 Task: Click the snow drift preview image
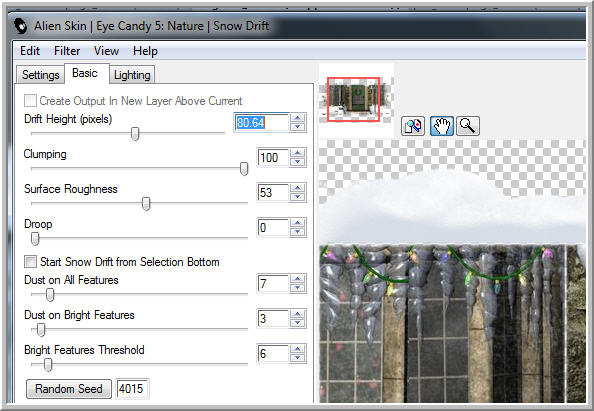point(452,271)
